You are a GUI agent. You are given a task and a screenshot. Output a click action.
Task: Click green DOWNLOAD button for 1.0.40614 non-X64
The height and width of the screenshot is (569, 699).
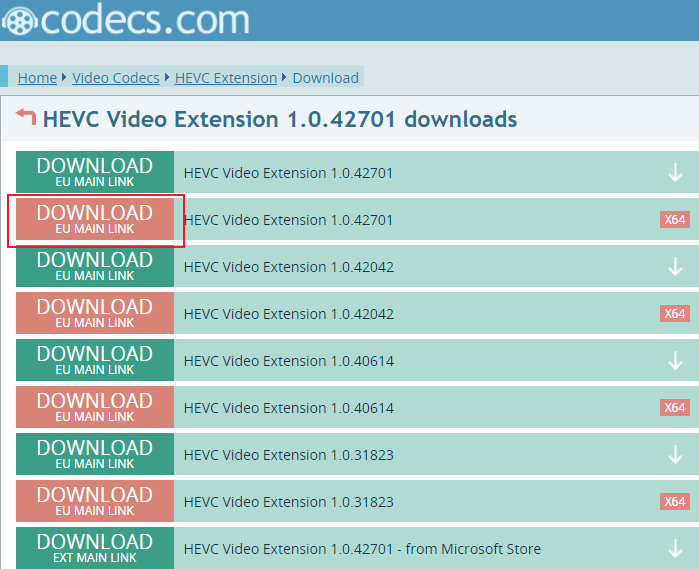(95, 360)
